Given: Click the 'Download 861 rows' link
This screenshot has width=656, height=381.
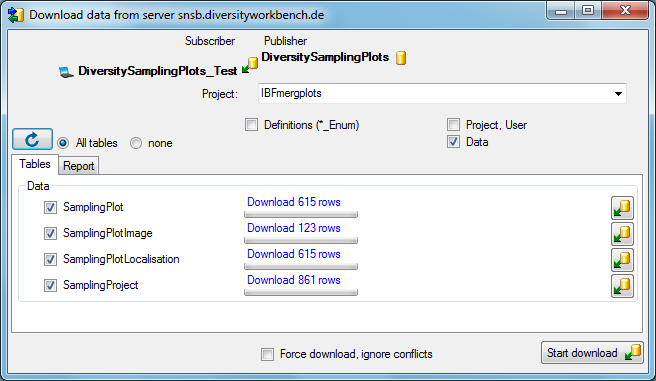Looking at the screenshot, I should tap(294, 280).
